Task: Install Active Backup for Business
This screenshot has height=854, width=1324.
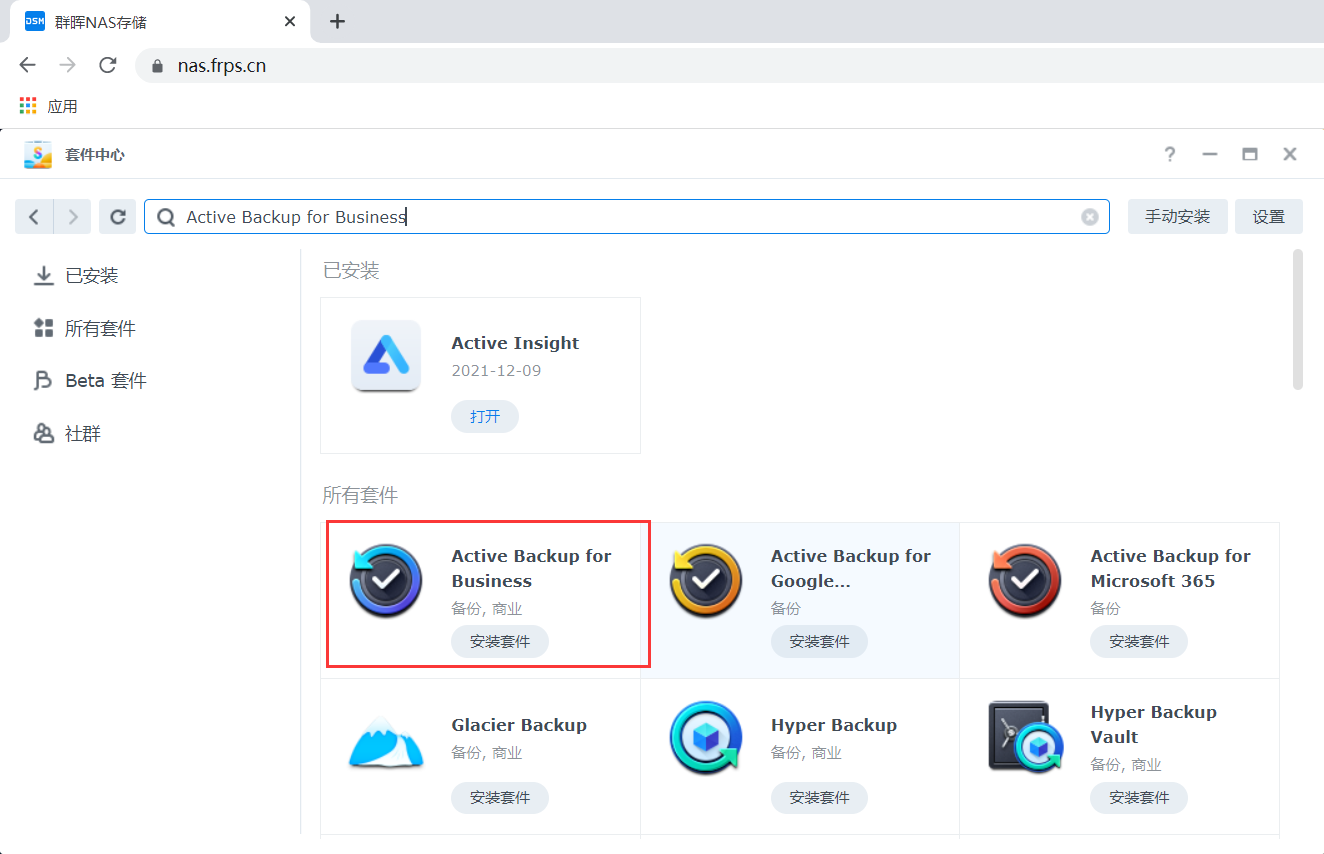Action: pos(500,642)
